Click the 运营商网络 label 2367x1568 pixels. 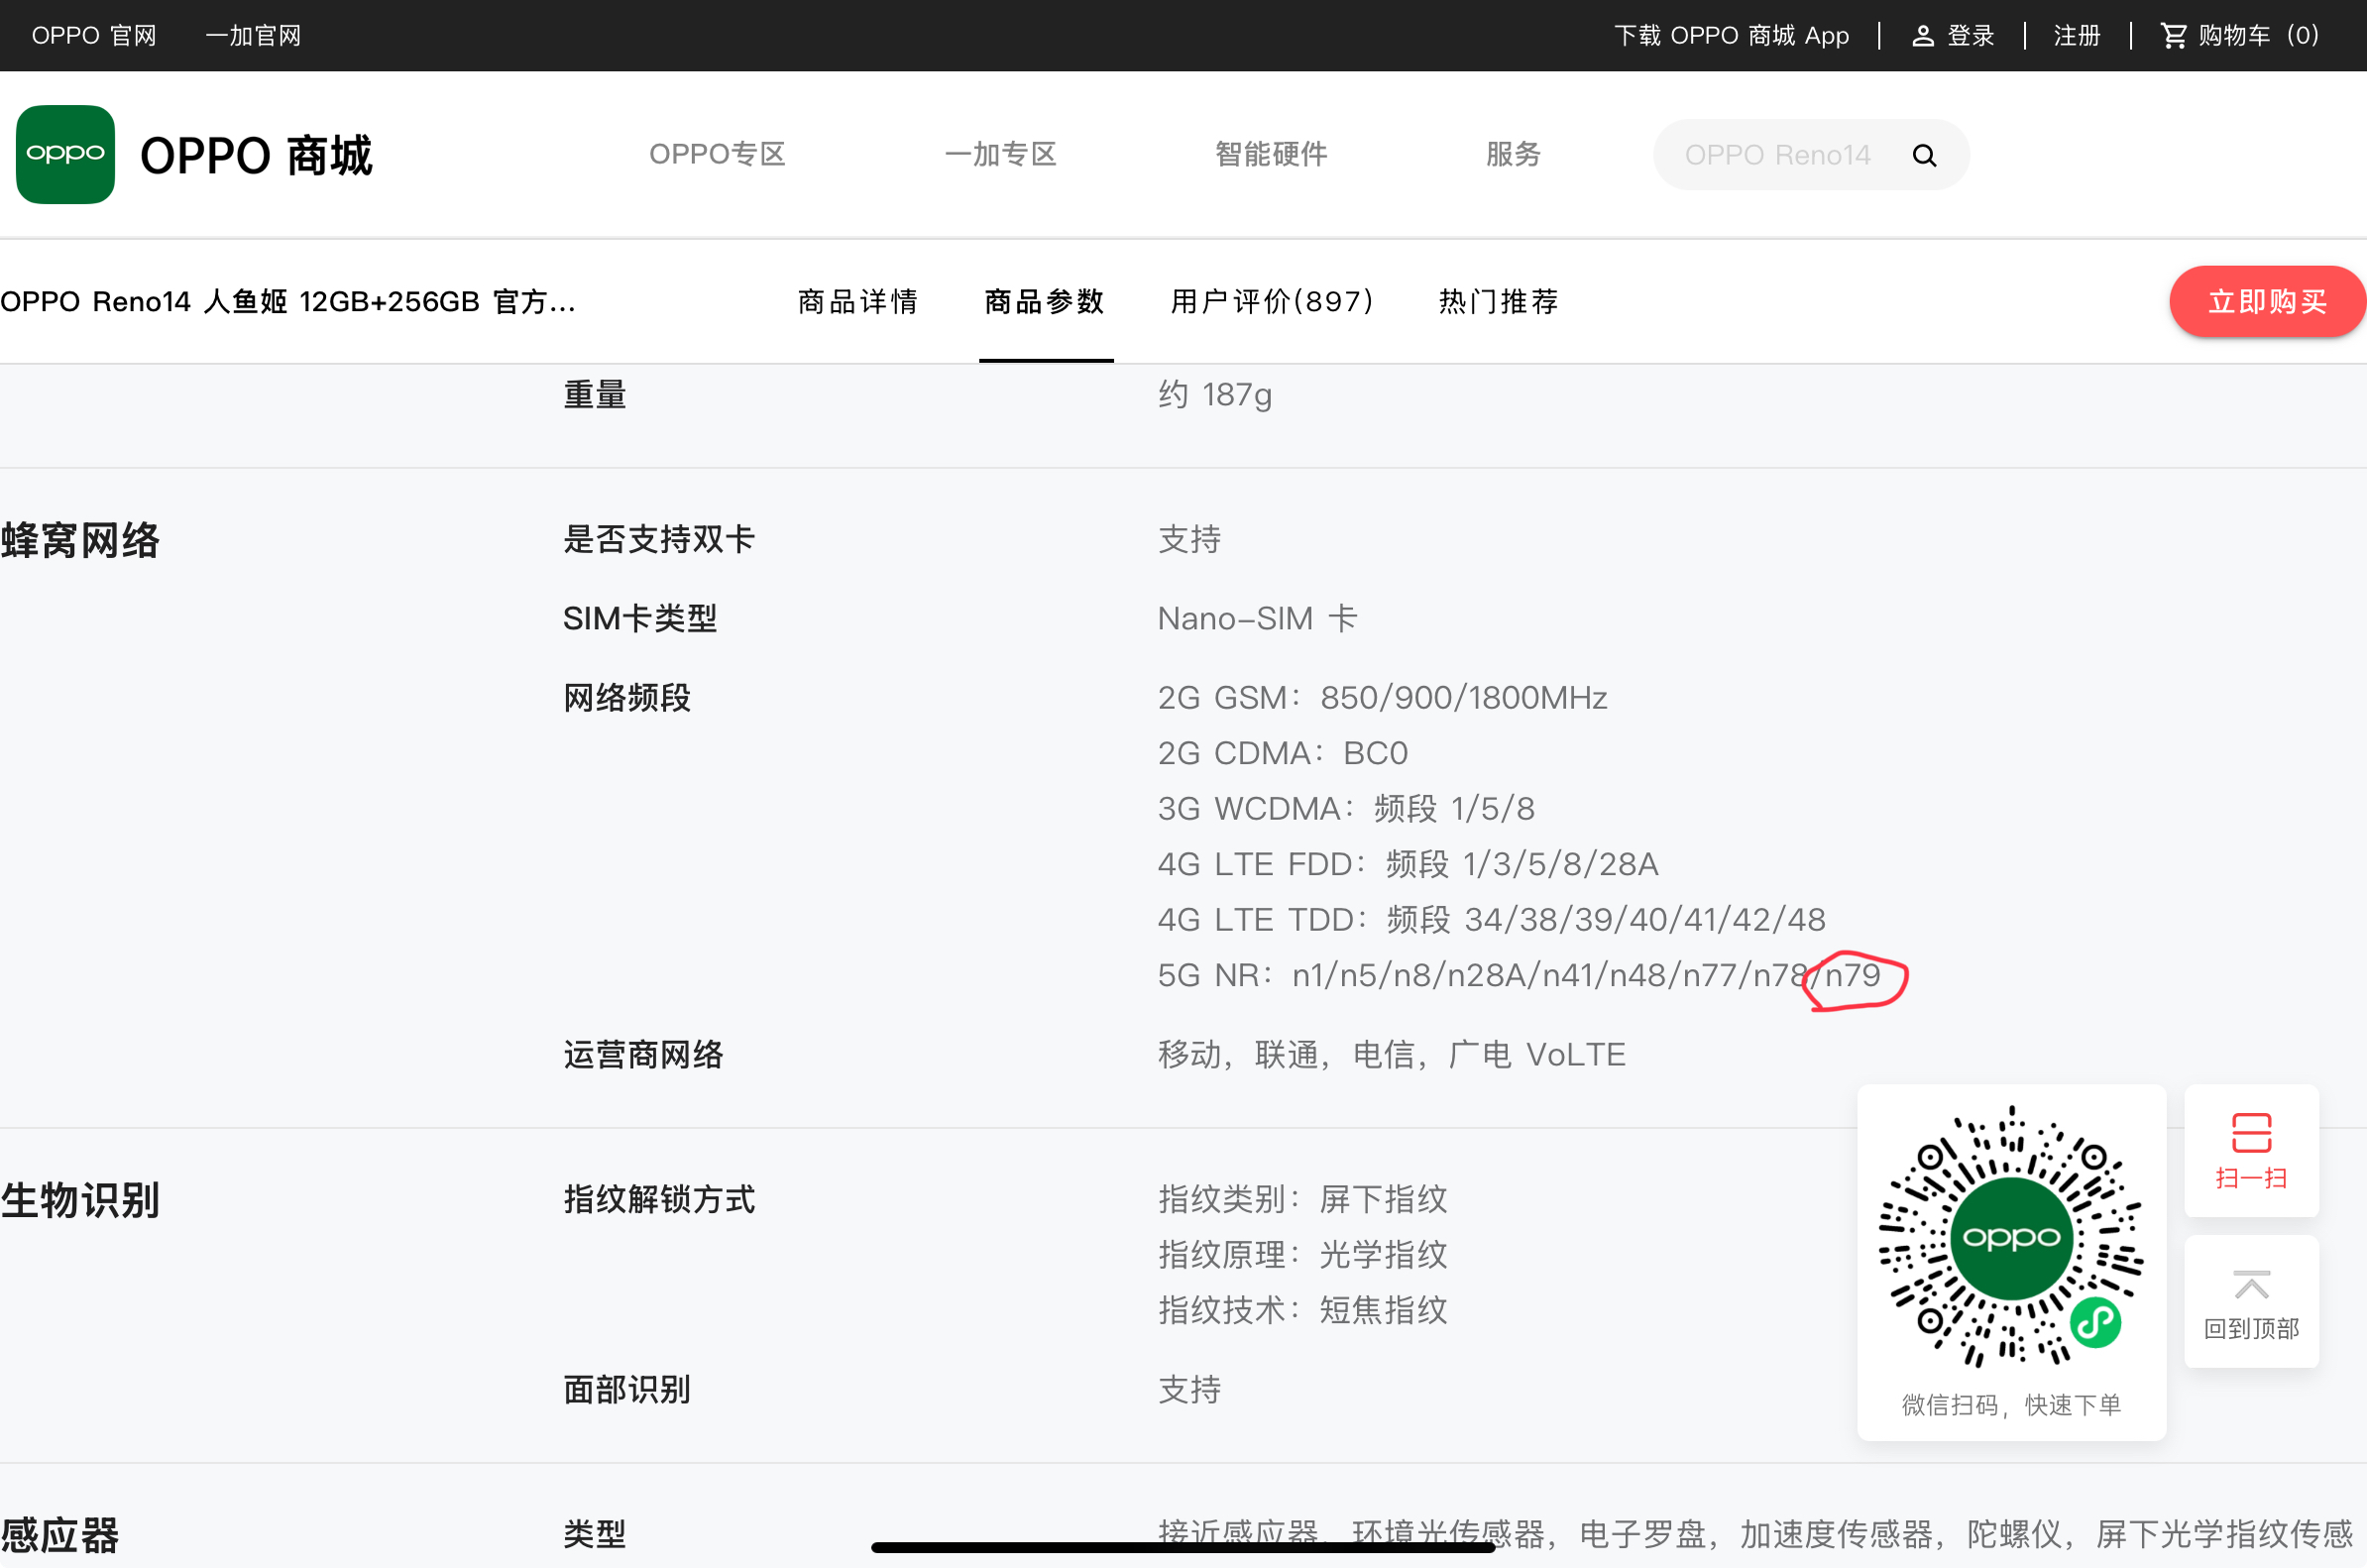pos(643,1055)
